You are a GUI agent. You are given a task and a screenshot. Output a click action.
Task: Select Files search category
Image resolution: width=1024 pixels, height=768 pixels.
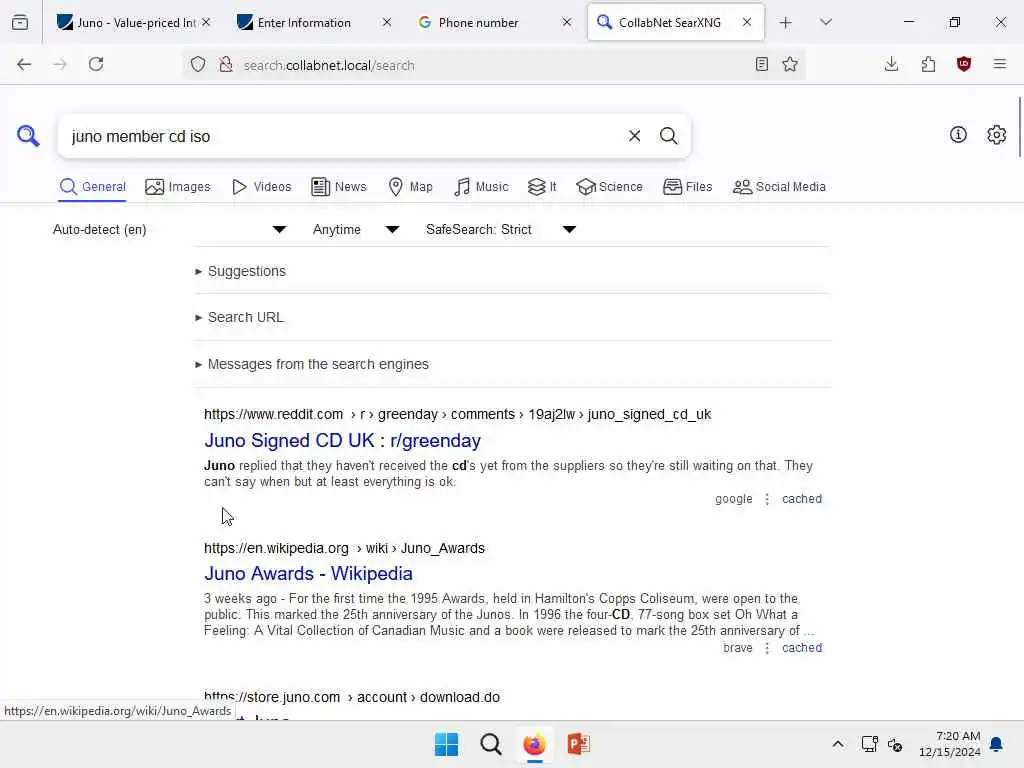point(688,187)
